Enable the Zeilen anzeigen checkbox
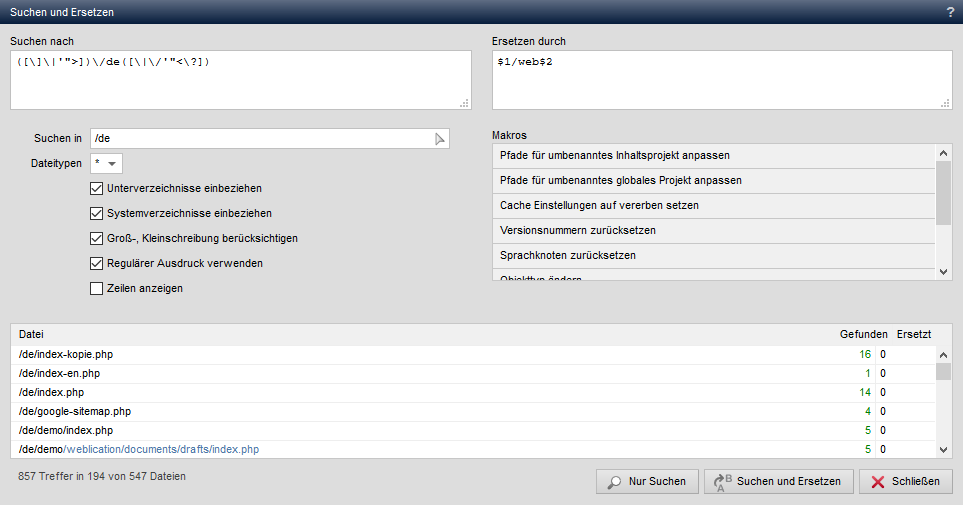 96,288
